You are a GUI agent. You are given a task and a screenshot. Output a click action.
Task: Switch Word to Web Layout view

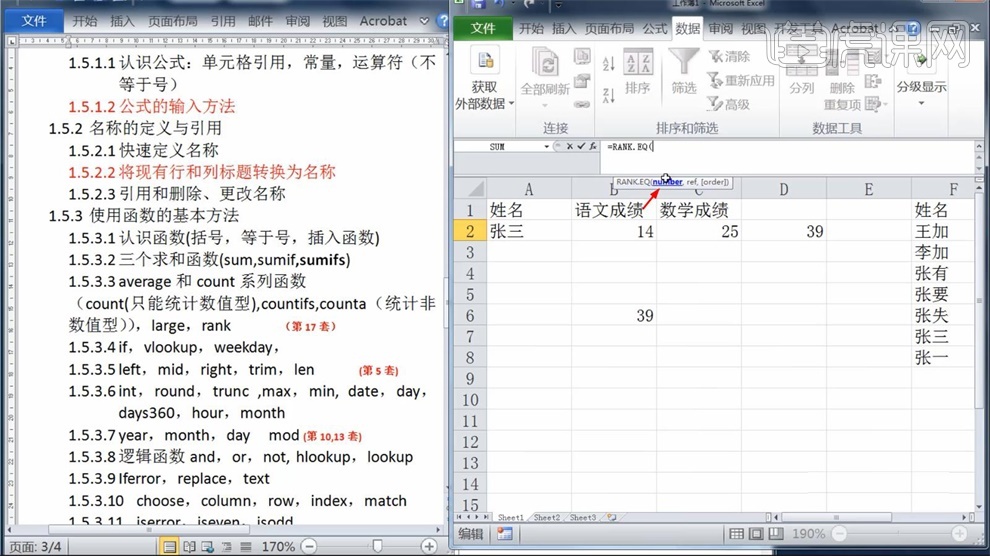pyautogui.click(x=208, y=547)
